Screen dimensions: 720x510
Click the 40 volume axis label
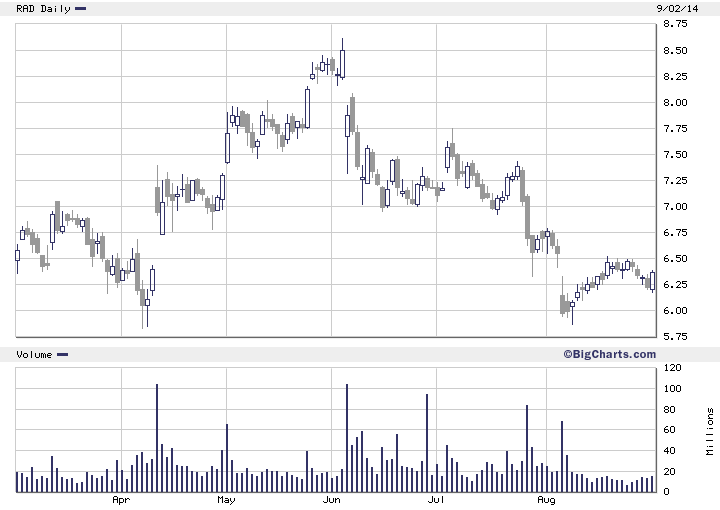click(669, 450)
